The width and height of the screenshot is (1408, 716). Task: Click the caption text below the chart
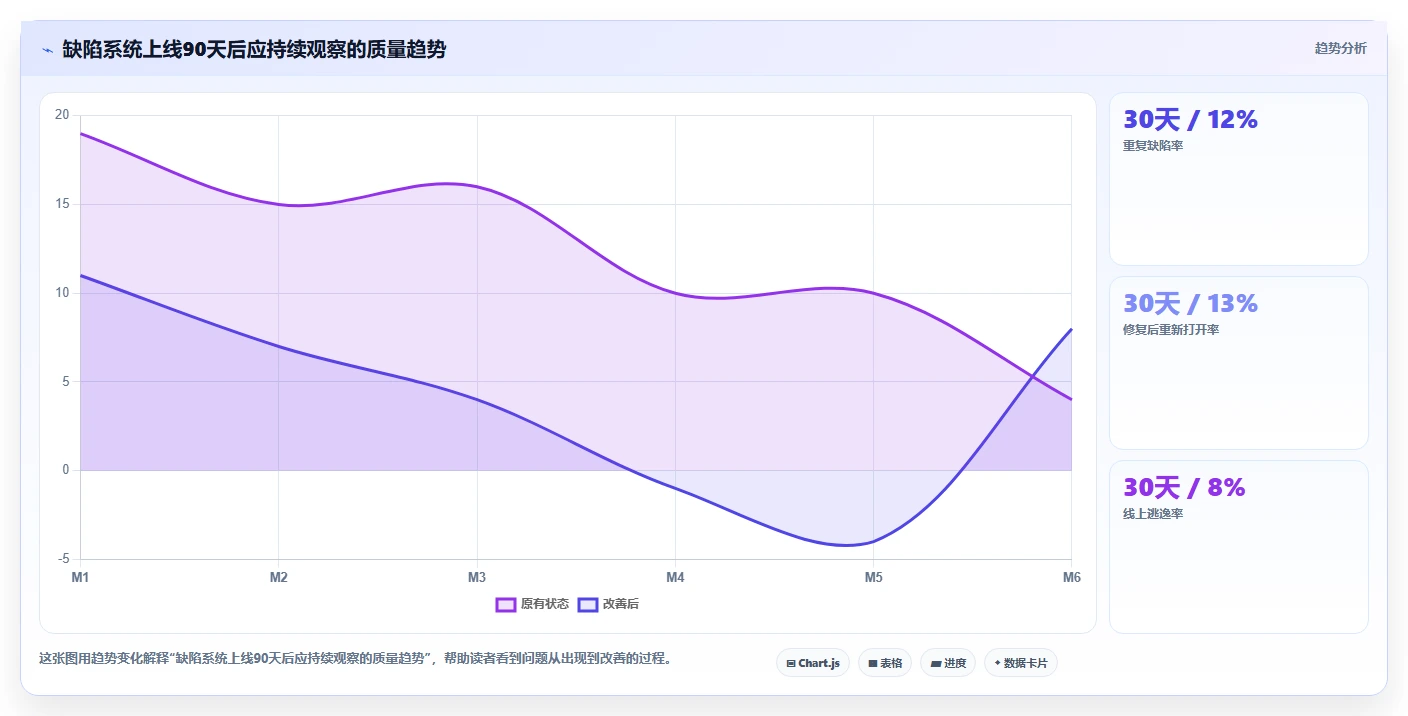pyautogui.click(x=356, y=658)
